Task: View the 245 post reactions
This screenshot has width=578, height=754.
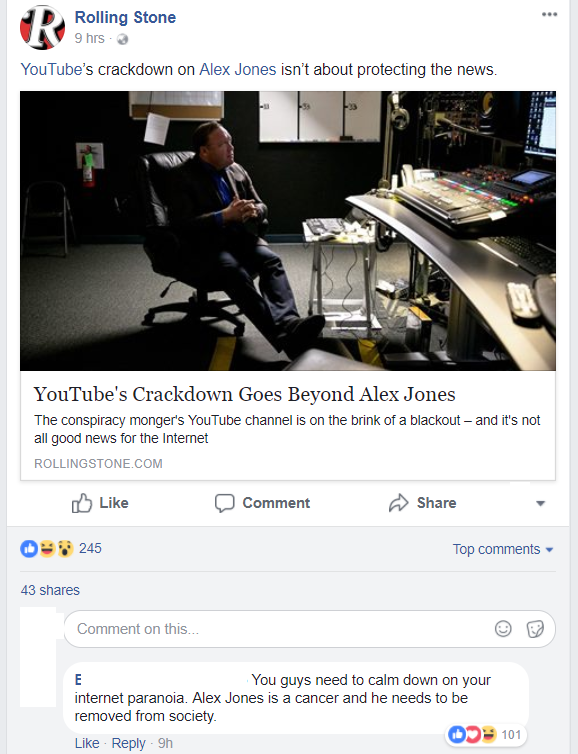Action: (61, 548)
